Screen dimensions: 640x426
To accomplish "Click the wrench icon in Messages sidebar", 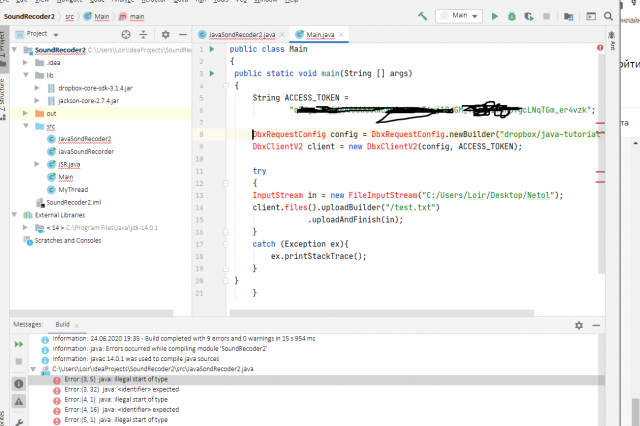I will (19, 422).
